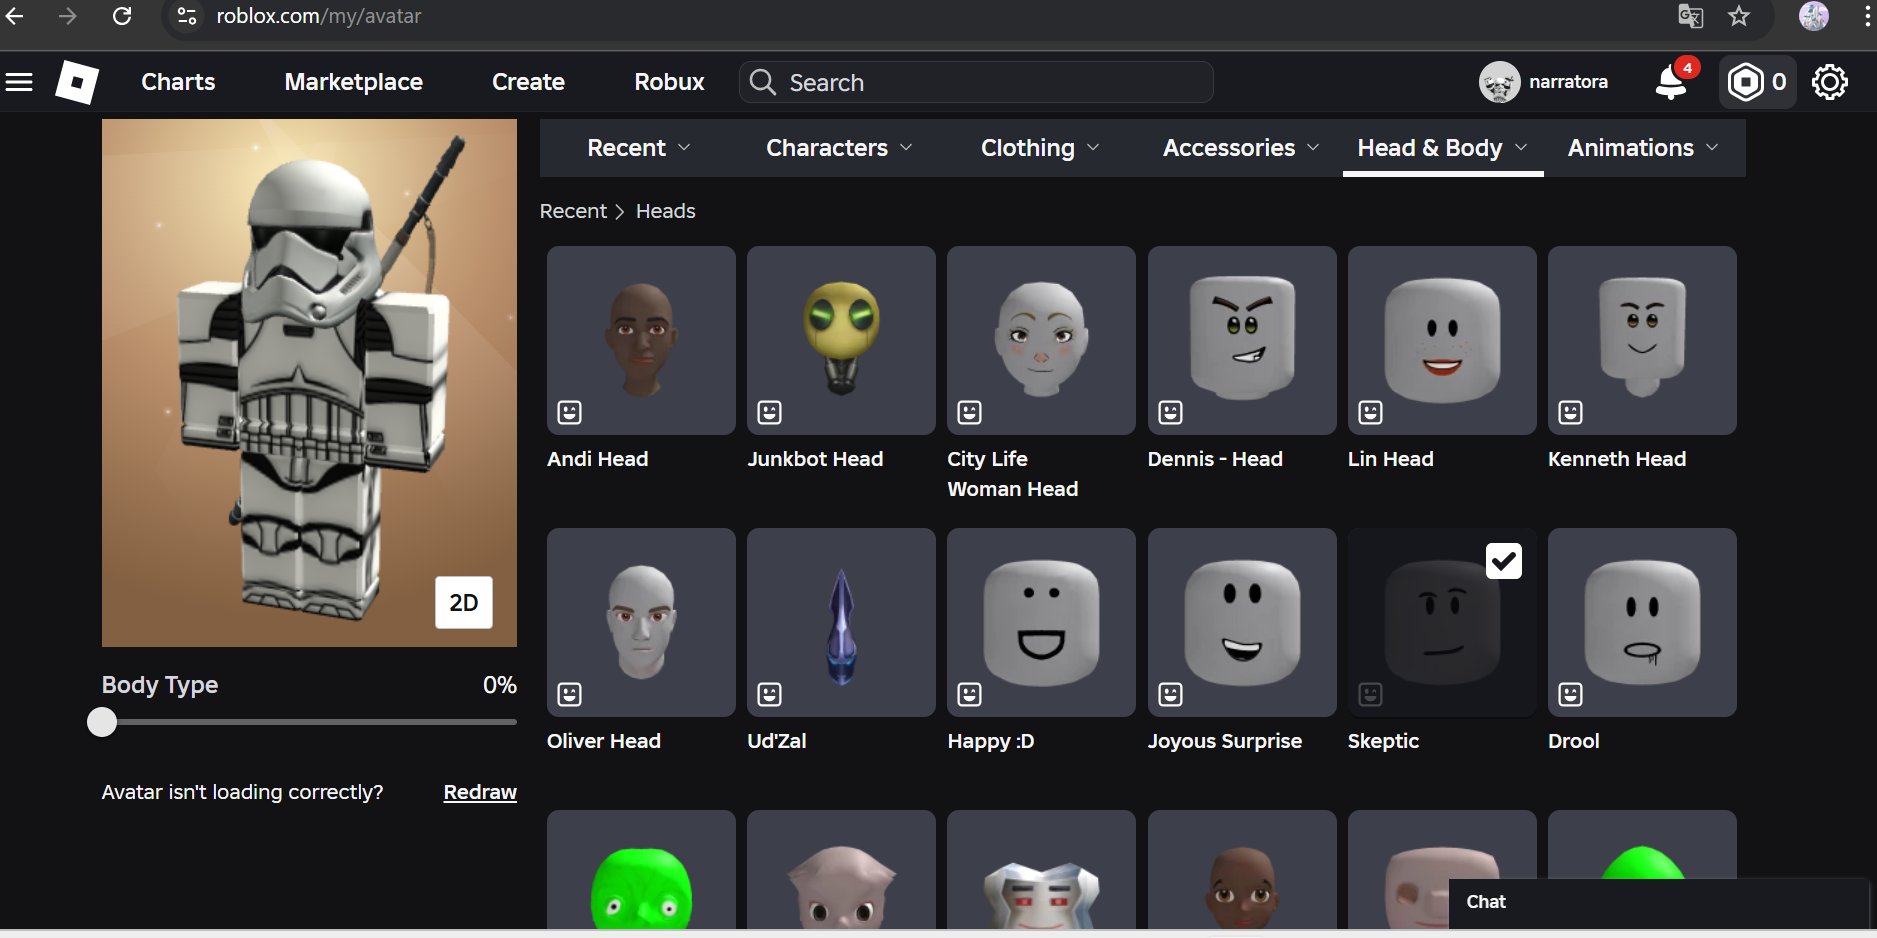Open the Chat panel

pyautogui.click(x=1658, y=903)
